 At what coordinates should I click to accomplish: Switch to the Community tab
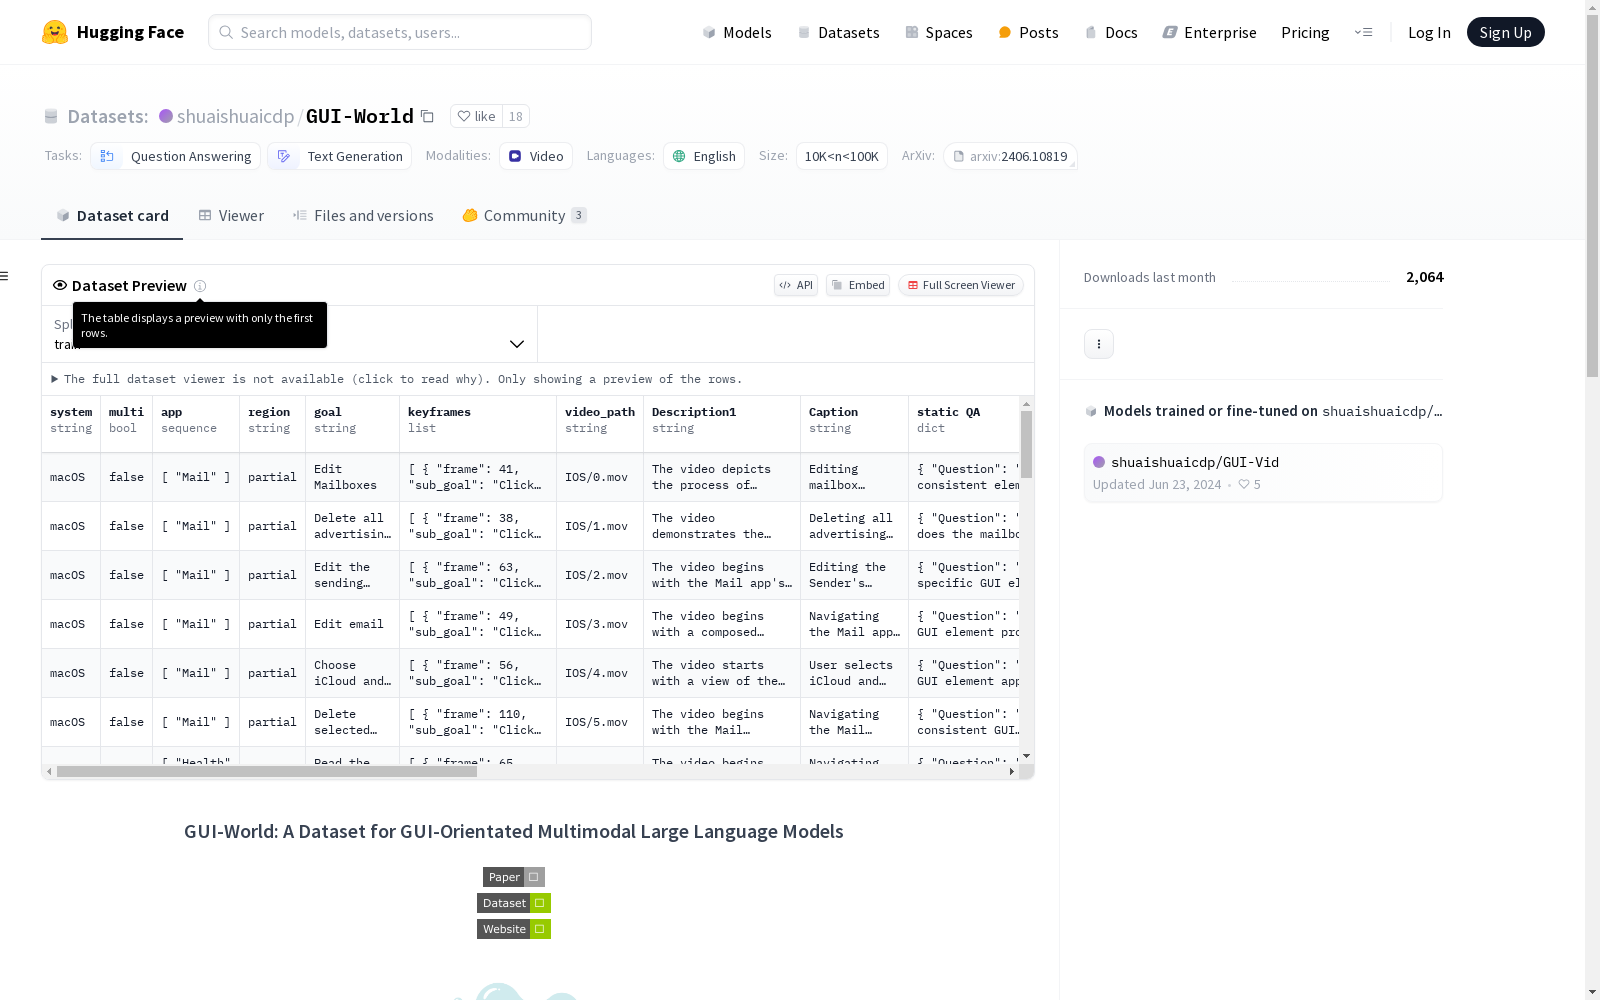pos(524,216)
